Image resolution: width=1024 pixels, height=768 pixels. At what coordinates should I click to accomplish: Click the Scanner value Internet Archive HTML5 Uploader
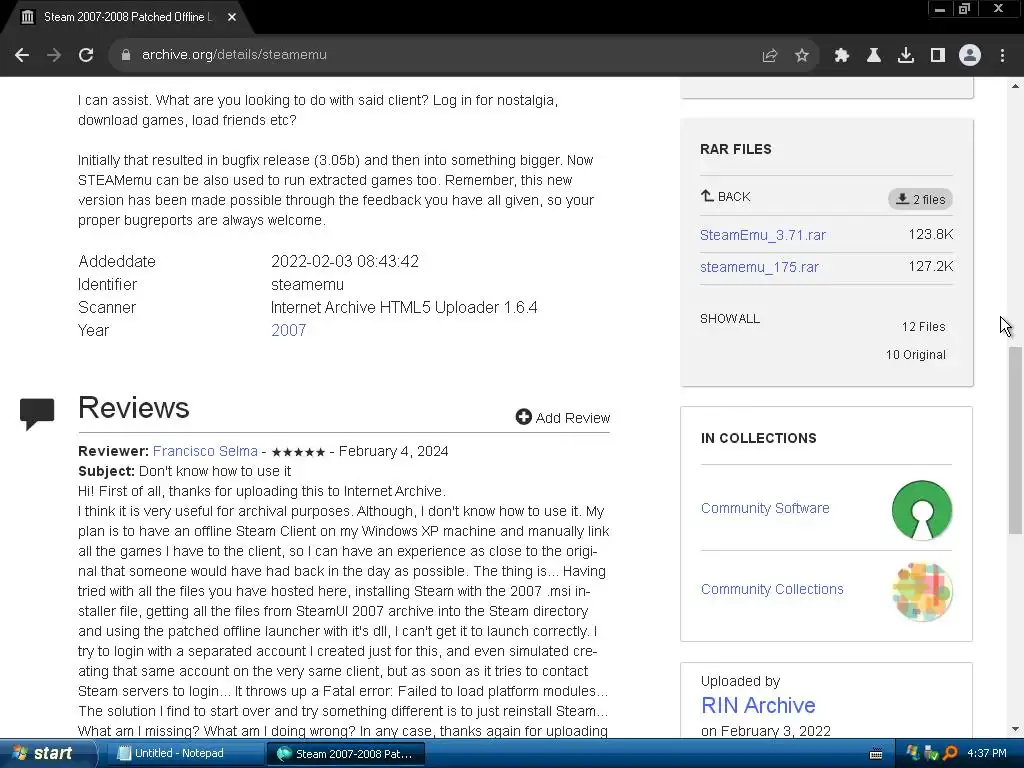(x=404, y=308)
